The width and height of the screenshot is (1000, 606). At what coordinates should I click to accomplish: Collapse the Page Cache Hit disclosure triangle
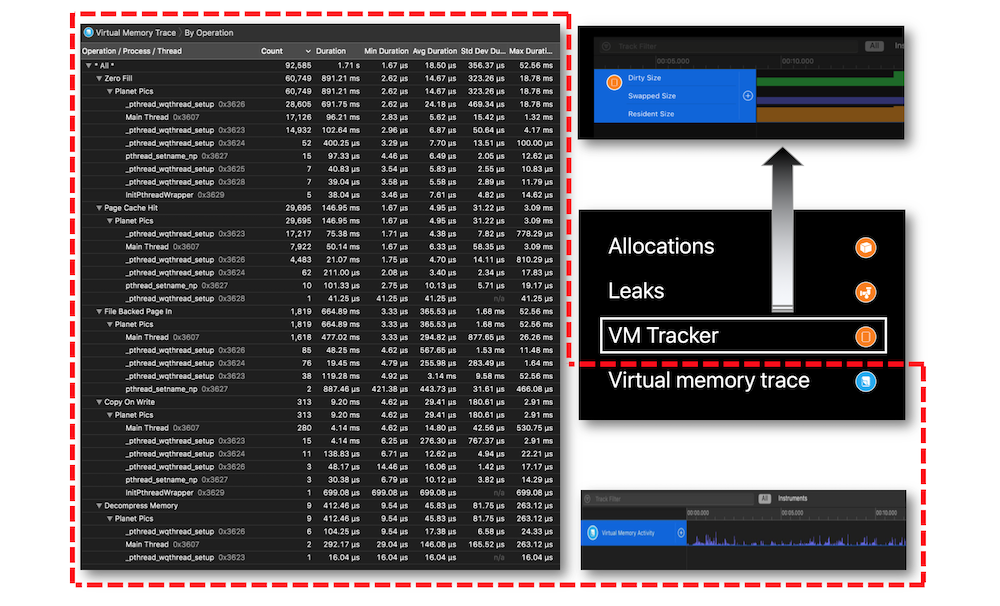click(99, 208)
